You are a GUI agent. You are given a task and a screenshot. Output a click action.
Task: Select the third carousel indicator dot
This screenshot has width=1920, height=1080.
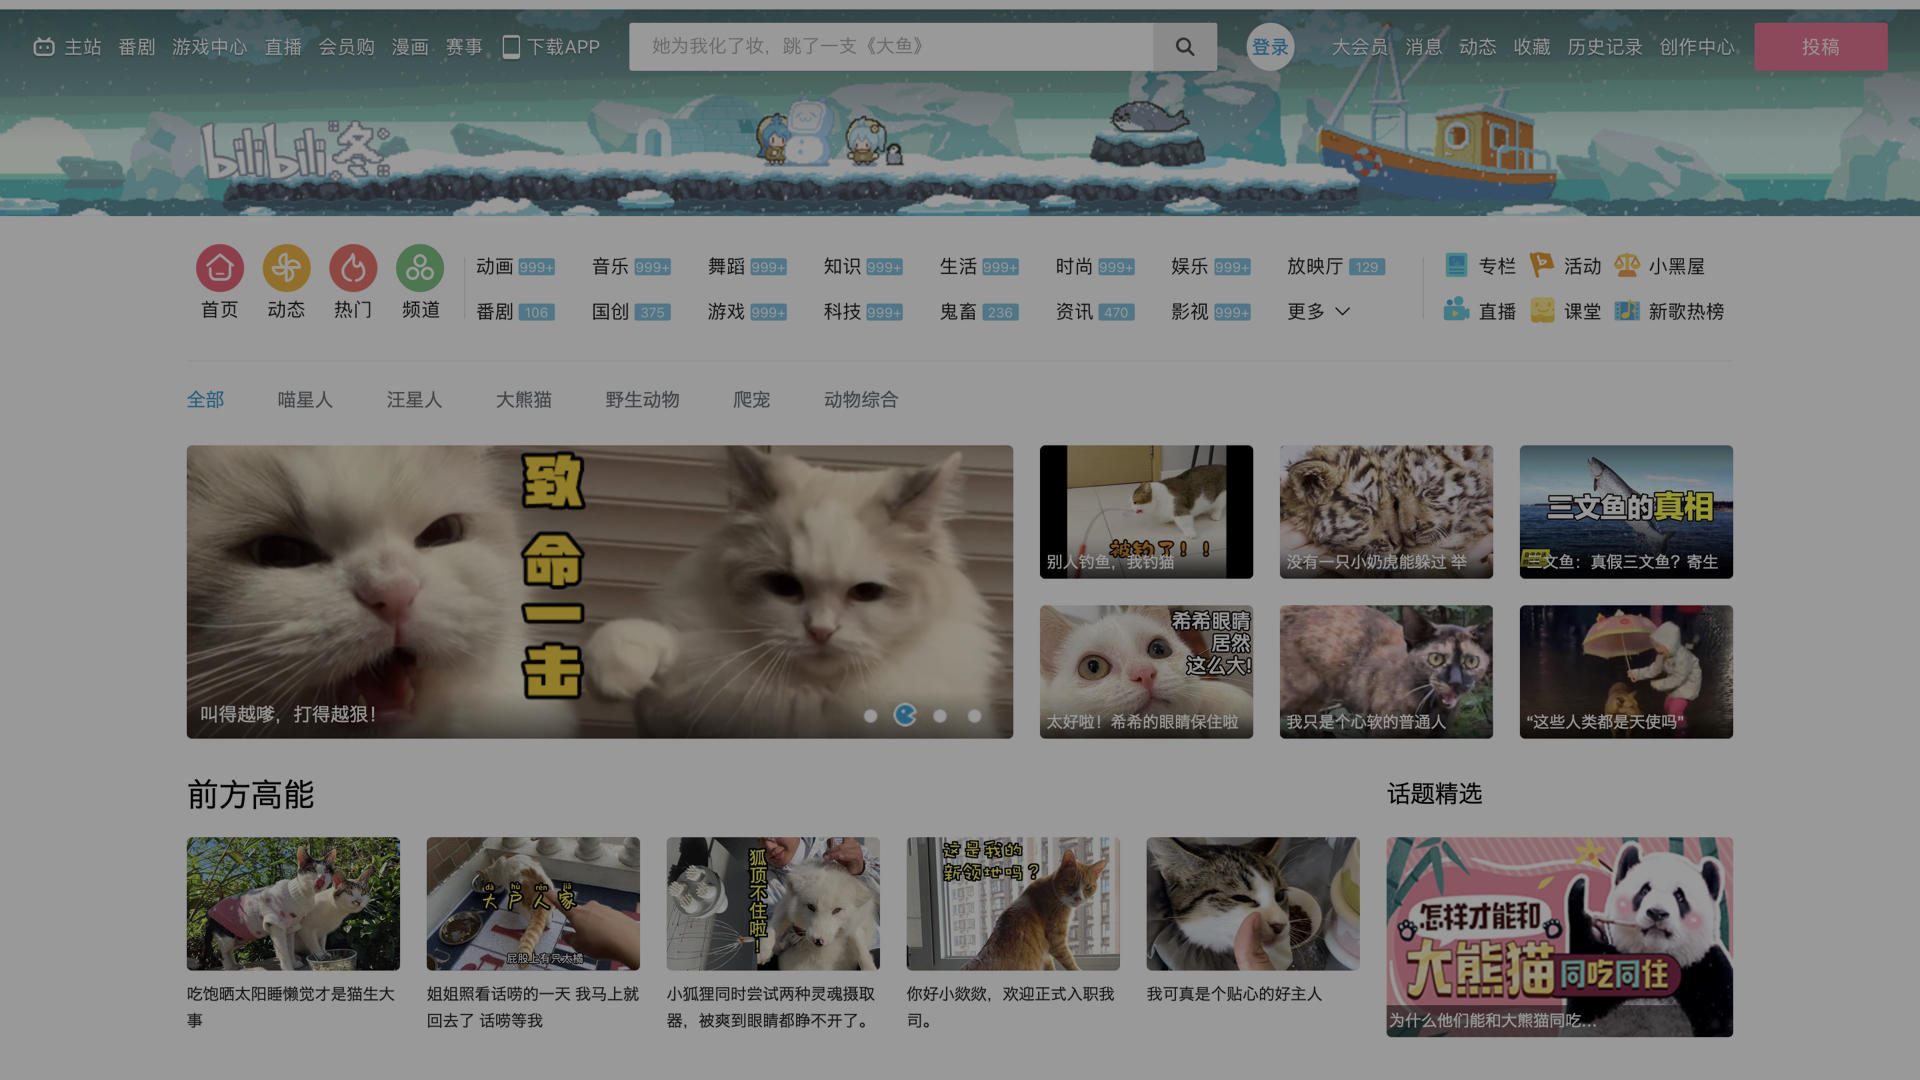940,716
